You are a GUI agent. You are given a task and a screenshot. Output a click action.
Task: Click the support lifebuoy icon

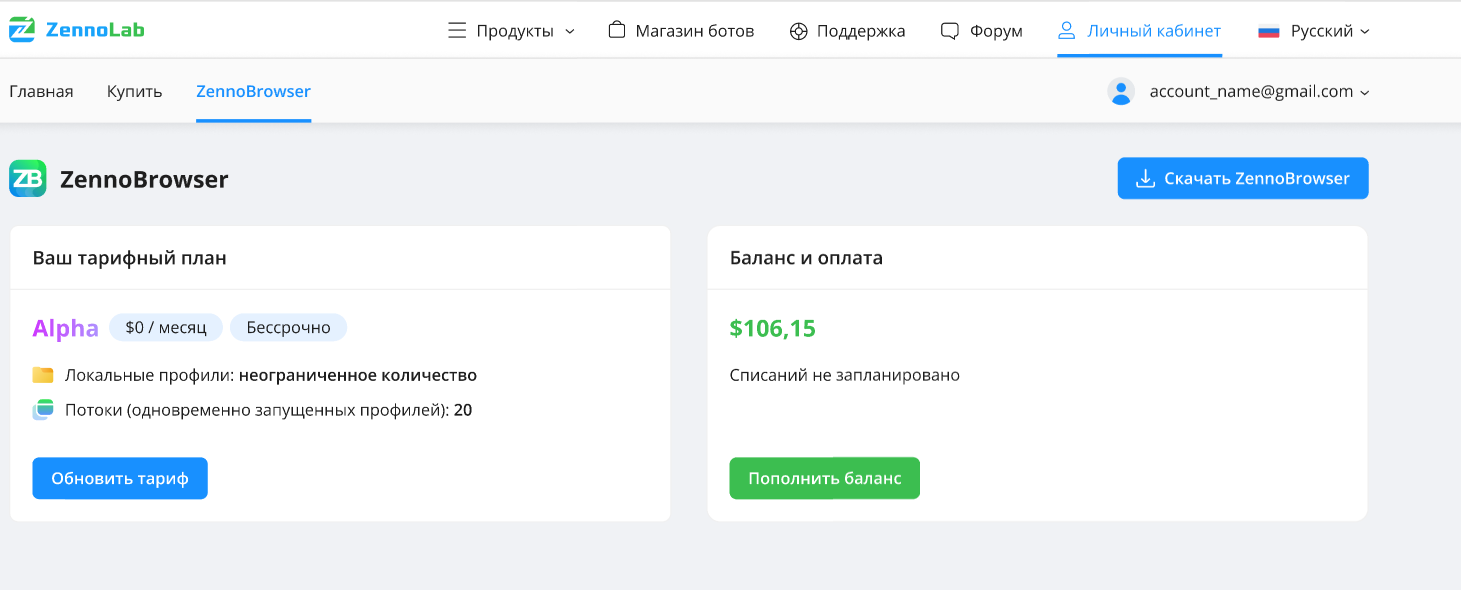tap(798, 31)
